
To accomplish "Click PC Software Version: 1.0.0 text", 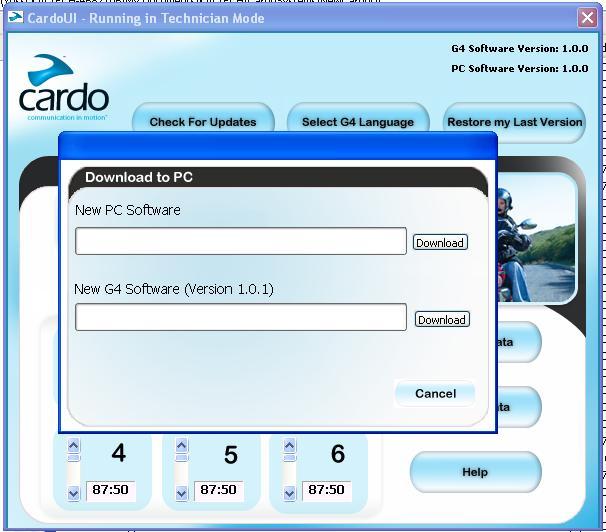I will pos(520,69).
